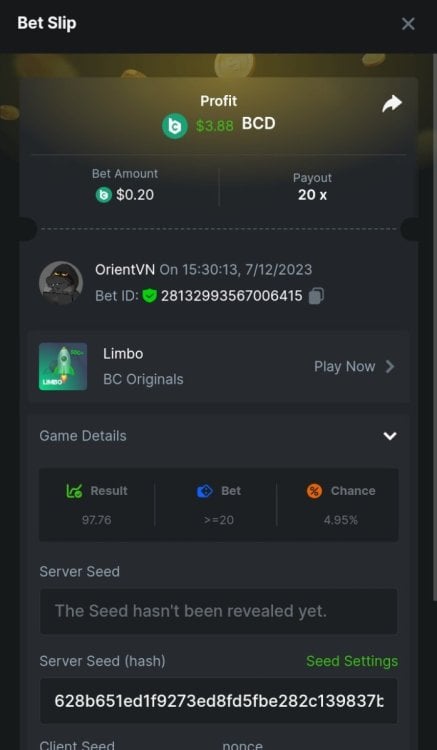The image size is (437, 750).
Task: Click the Play Now arrow chevron
Action: [x=390, y=367]
